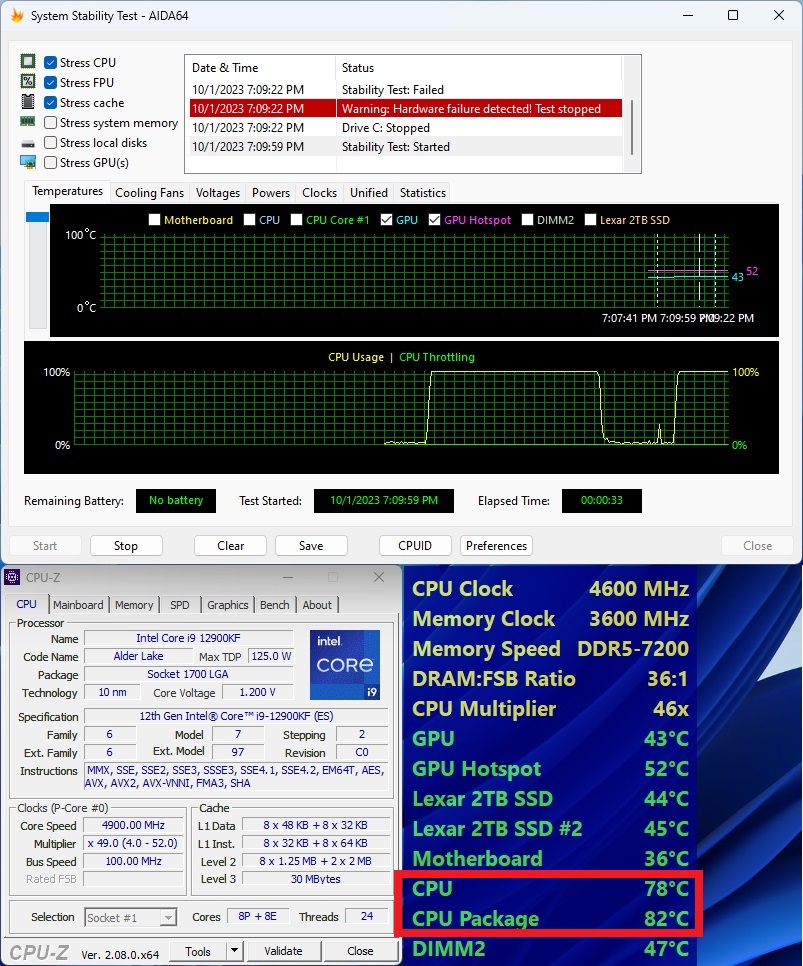Select the Drive C: Stopped log row
803x966 pixels.
pos(406,128)
